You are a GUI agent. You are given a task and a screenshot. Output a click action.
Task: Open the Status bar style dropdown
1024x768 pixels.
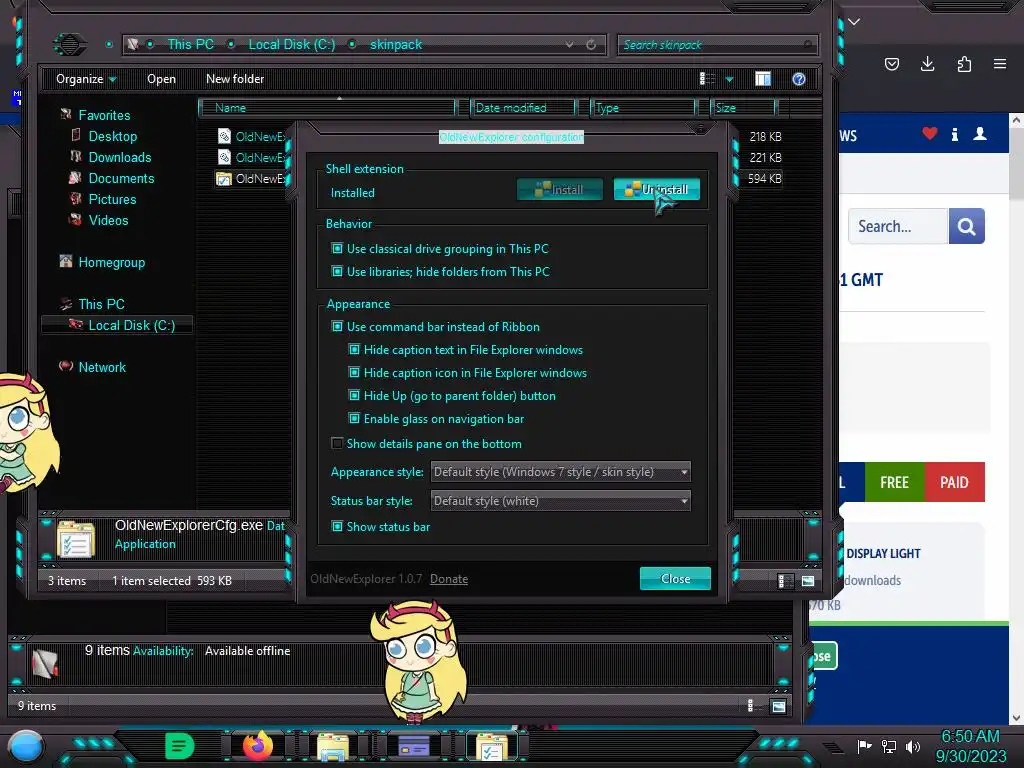pyautogui.click(x=560, y=501)
